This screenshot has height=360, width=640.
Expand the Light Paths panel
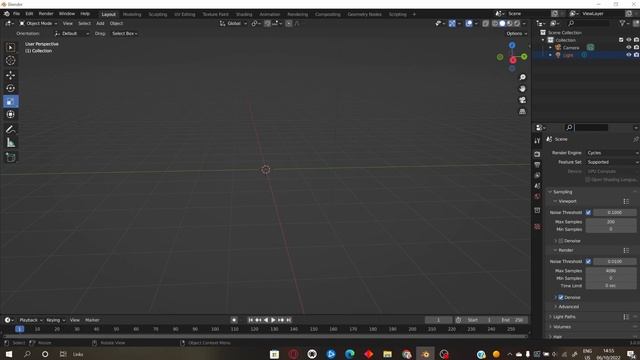(x=564, y=317)
